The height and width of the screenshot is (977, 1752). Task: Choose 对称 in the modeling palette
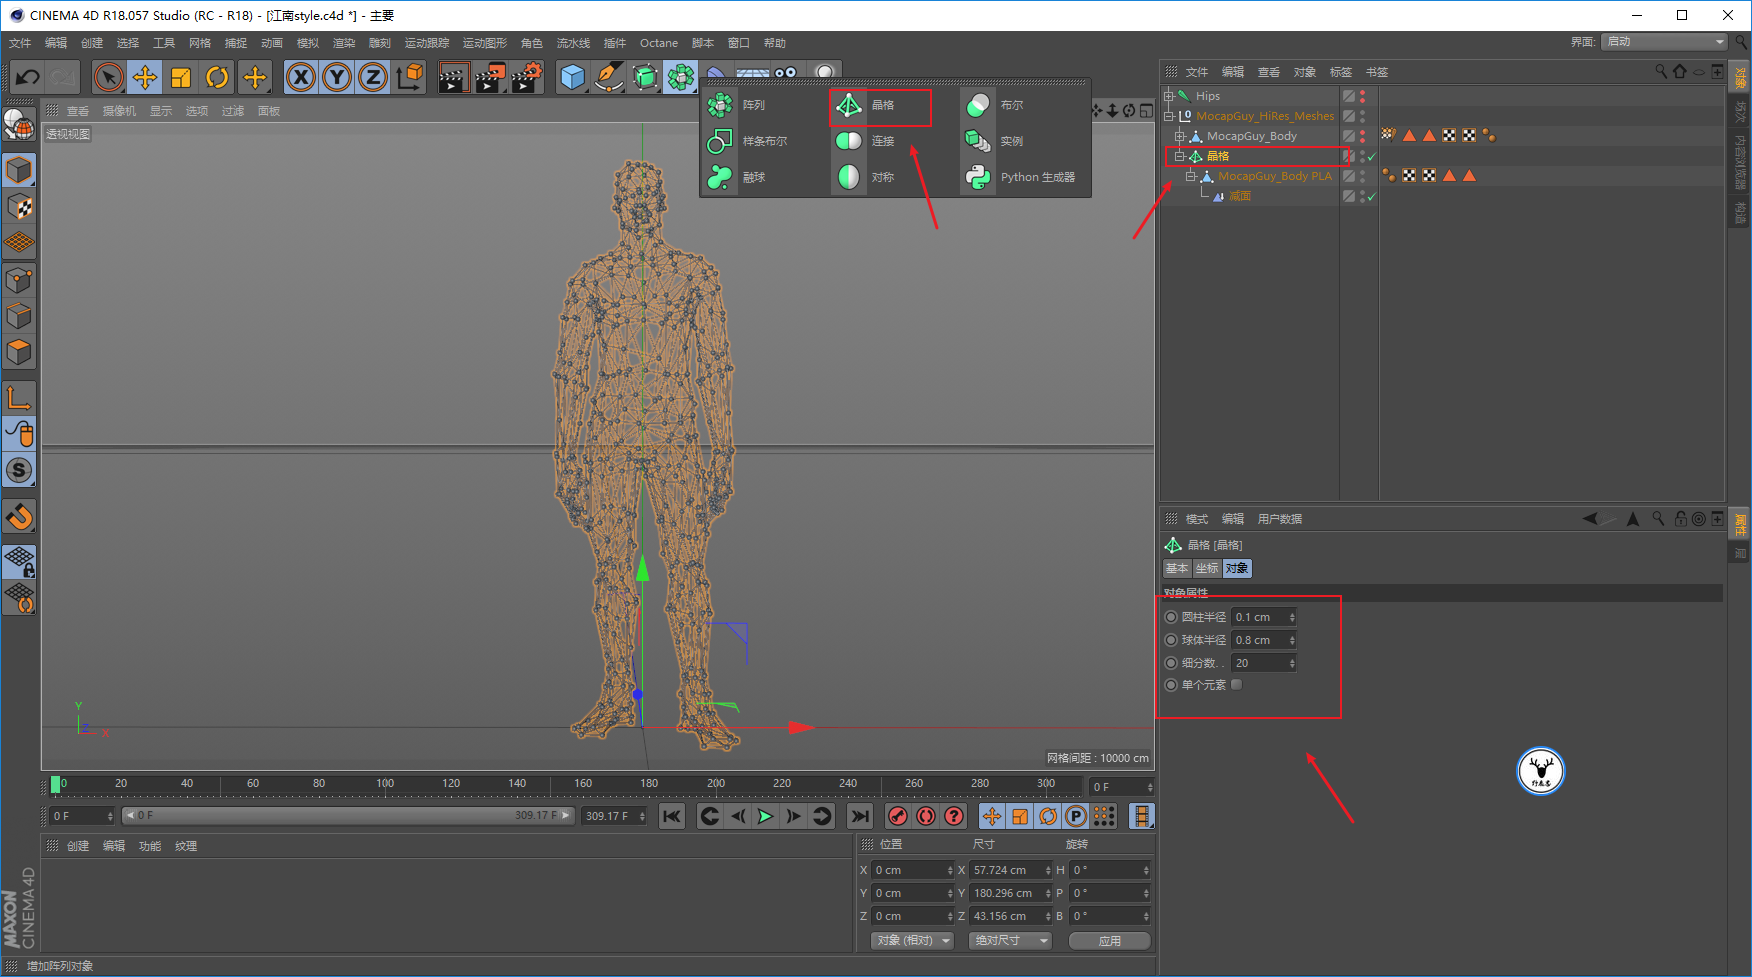[866, 177]
